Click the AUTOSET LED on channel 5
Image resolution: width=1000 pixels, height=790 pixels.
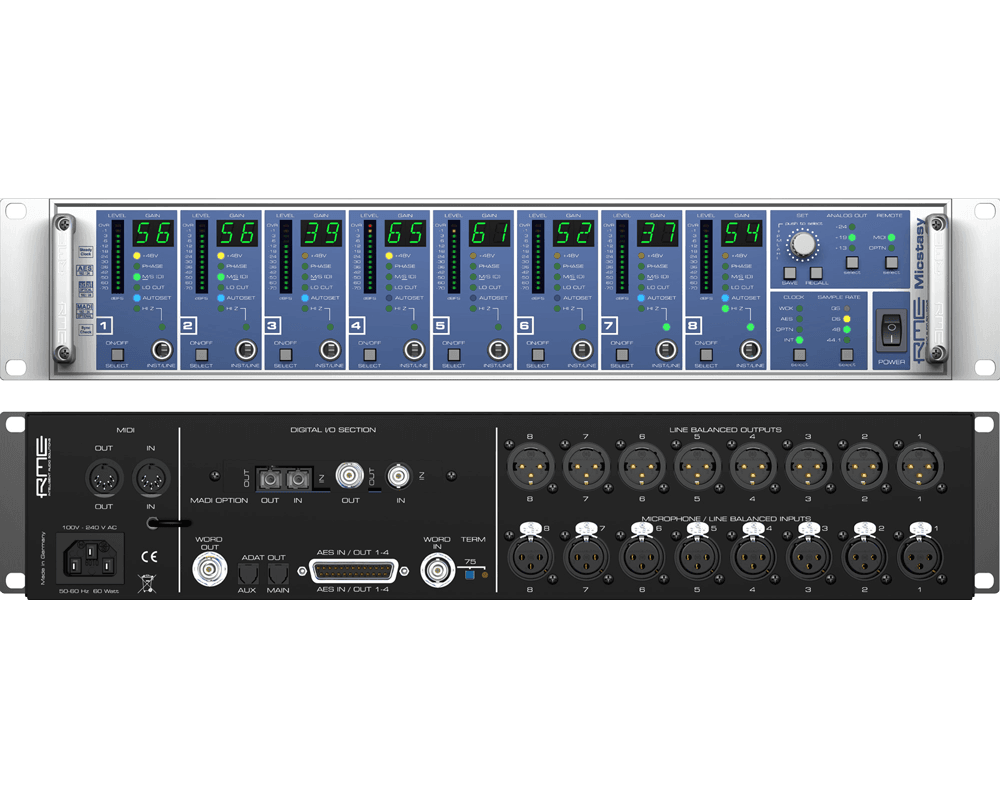473,299
